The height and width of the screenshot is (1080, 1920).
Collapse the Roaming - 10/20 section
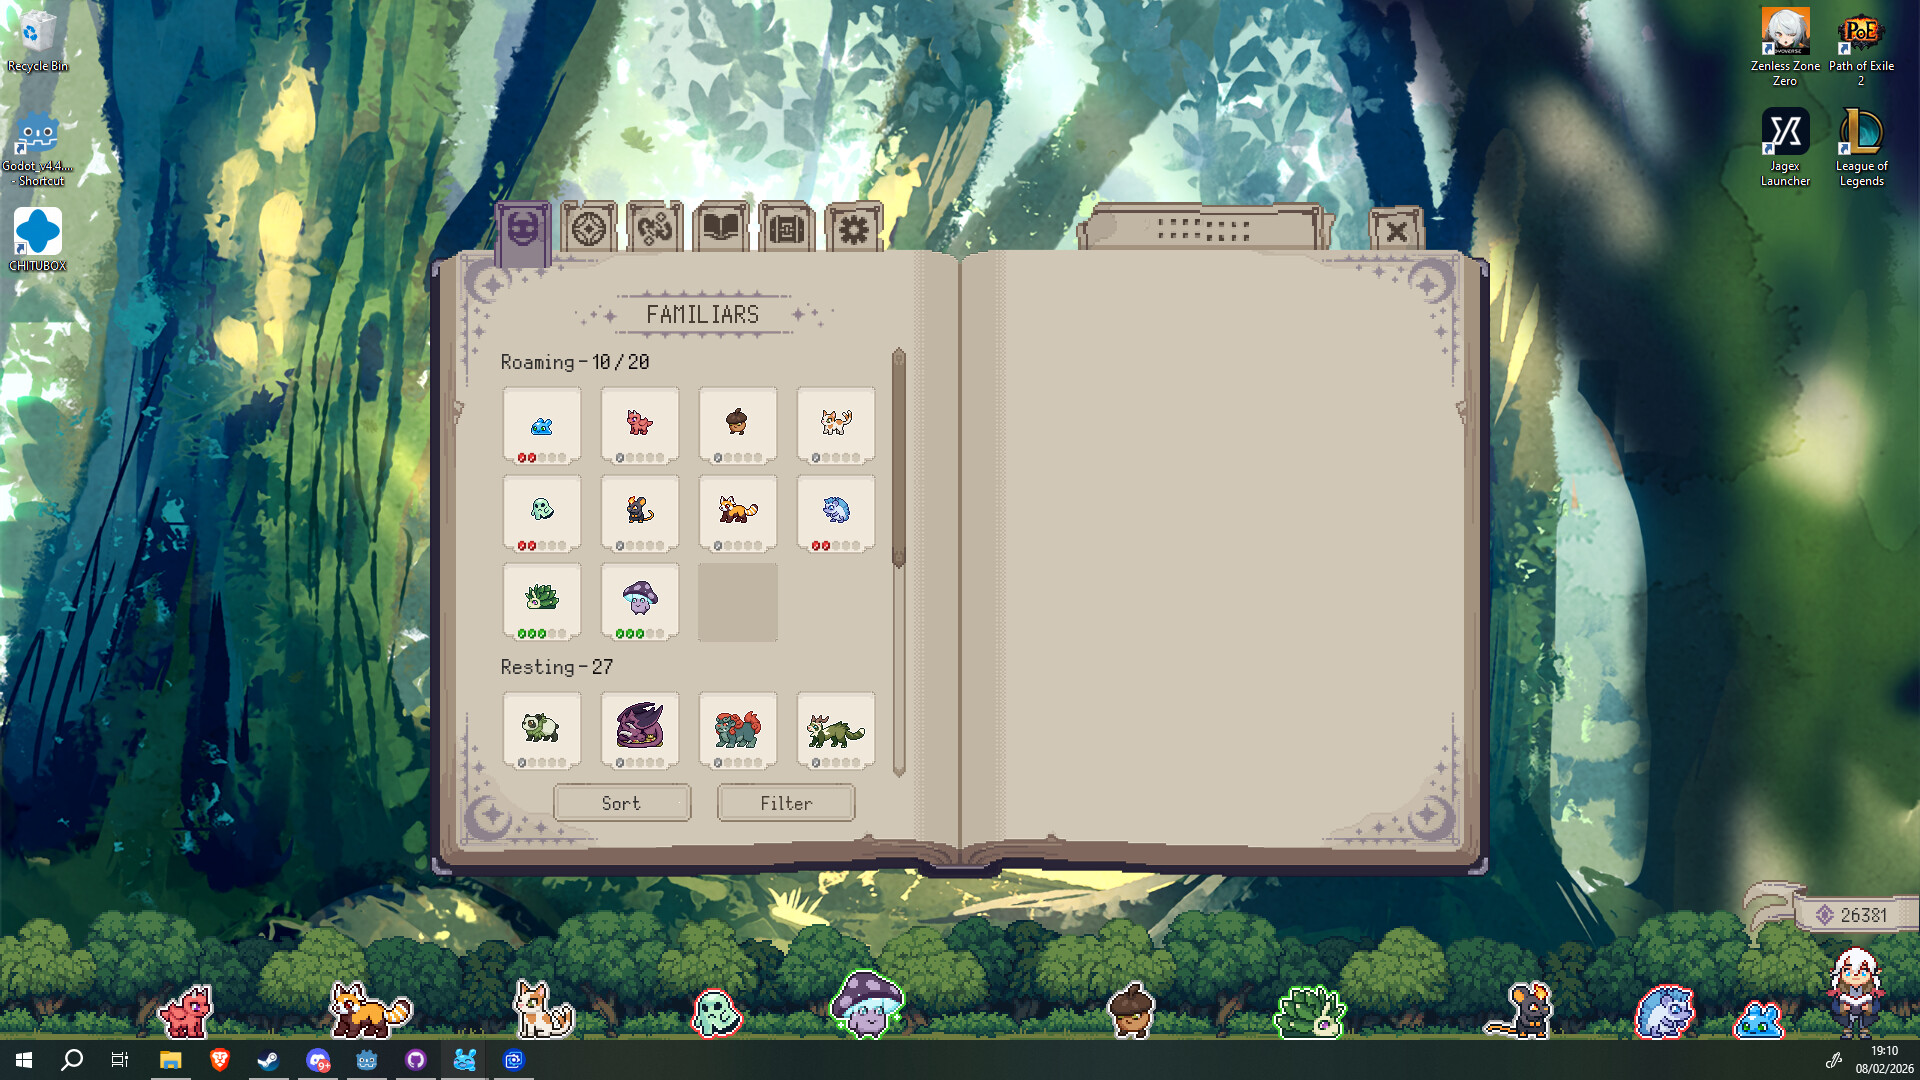pos(575,362)
